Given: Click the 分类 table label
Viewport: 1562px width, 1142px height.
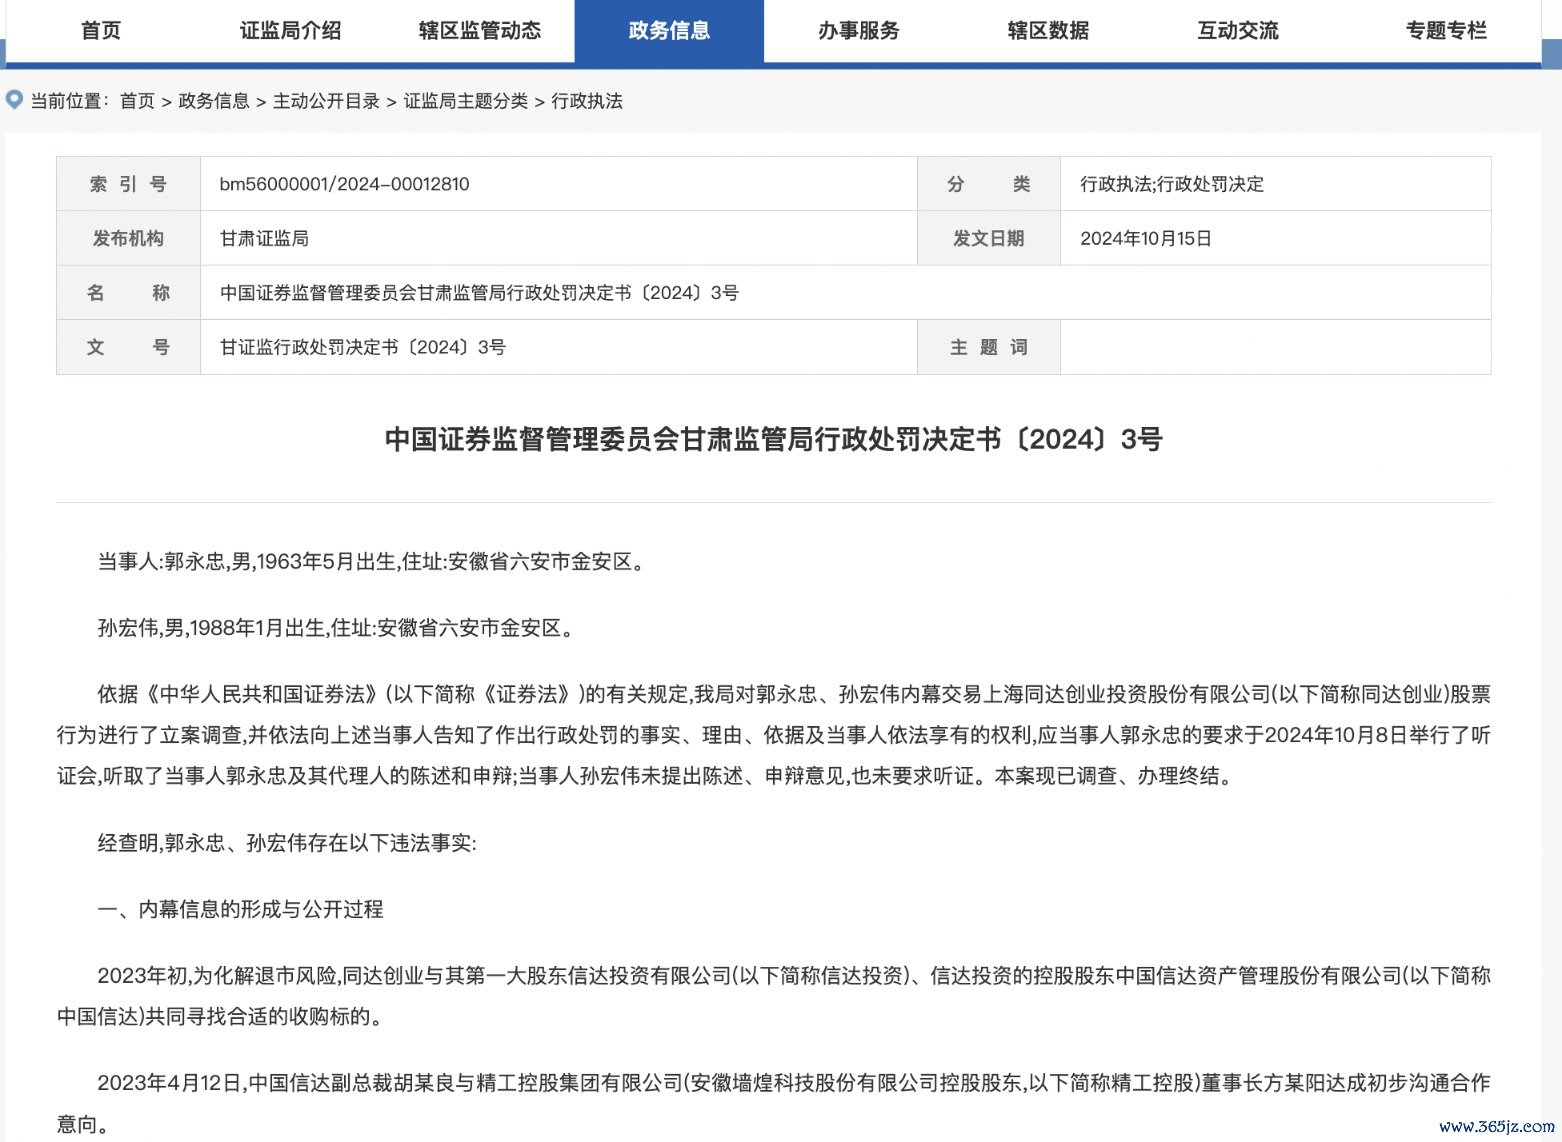Looking at the screenshot, I should 989,184.
